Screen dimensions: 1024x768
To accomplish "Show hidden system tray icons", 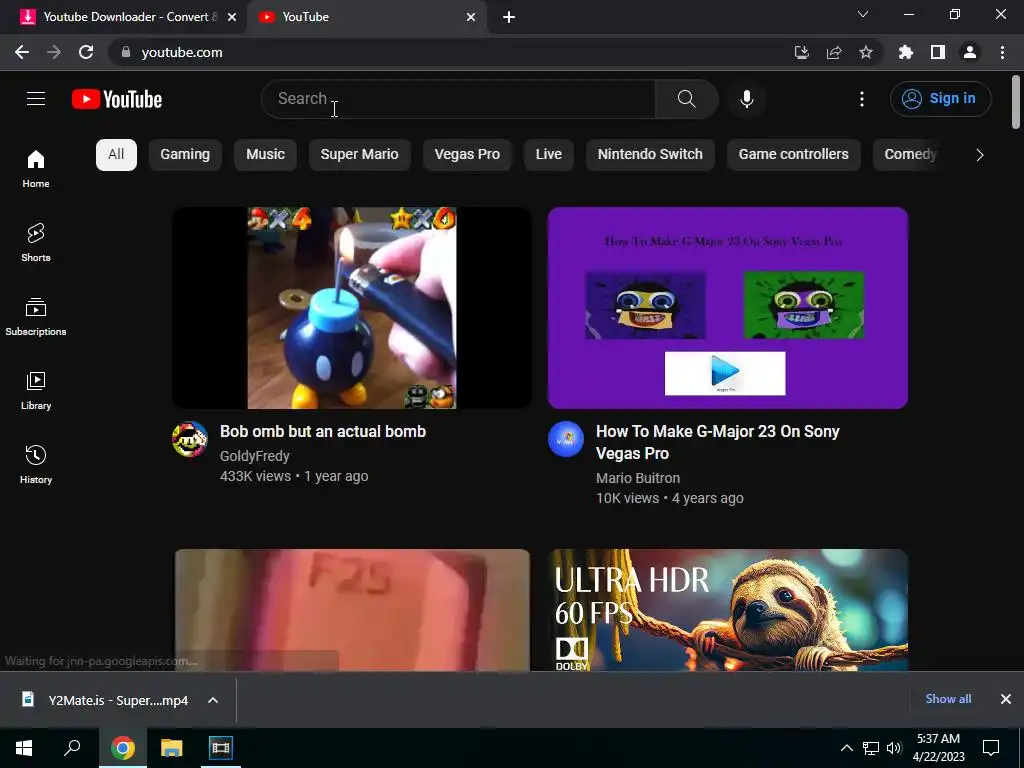I will (x=846, y=748).
